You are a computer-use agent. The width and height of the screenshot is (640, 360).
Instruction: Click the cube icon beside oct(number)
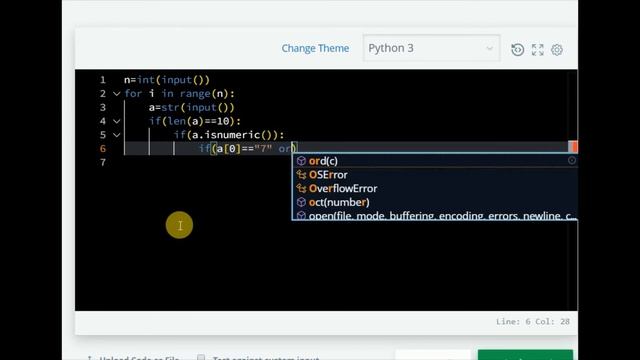pos(301,202)
